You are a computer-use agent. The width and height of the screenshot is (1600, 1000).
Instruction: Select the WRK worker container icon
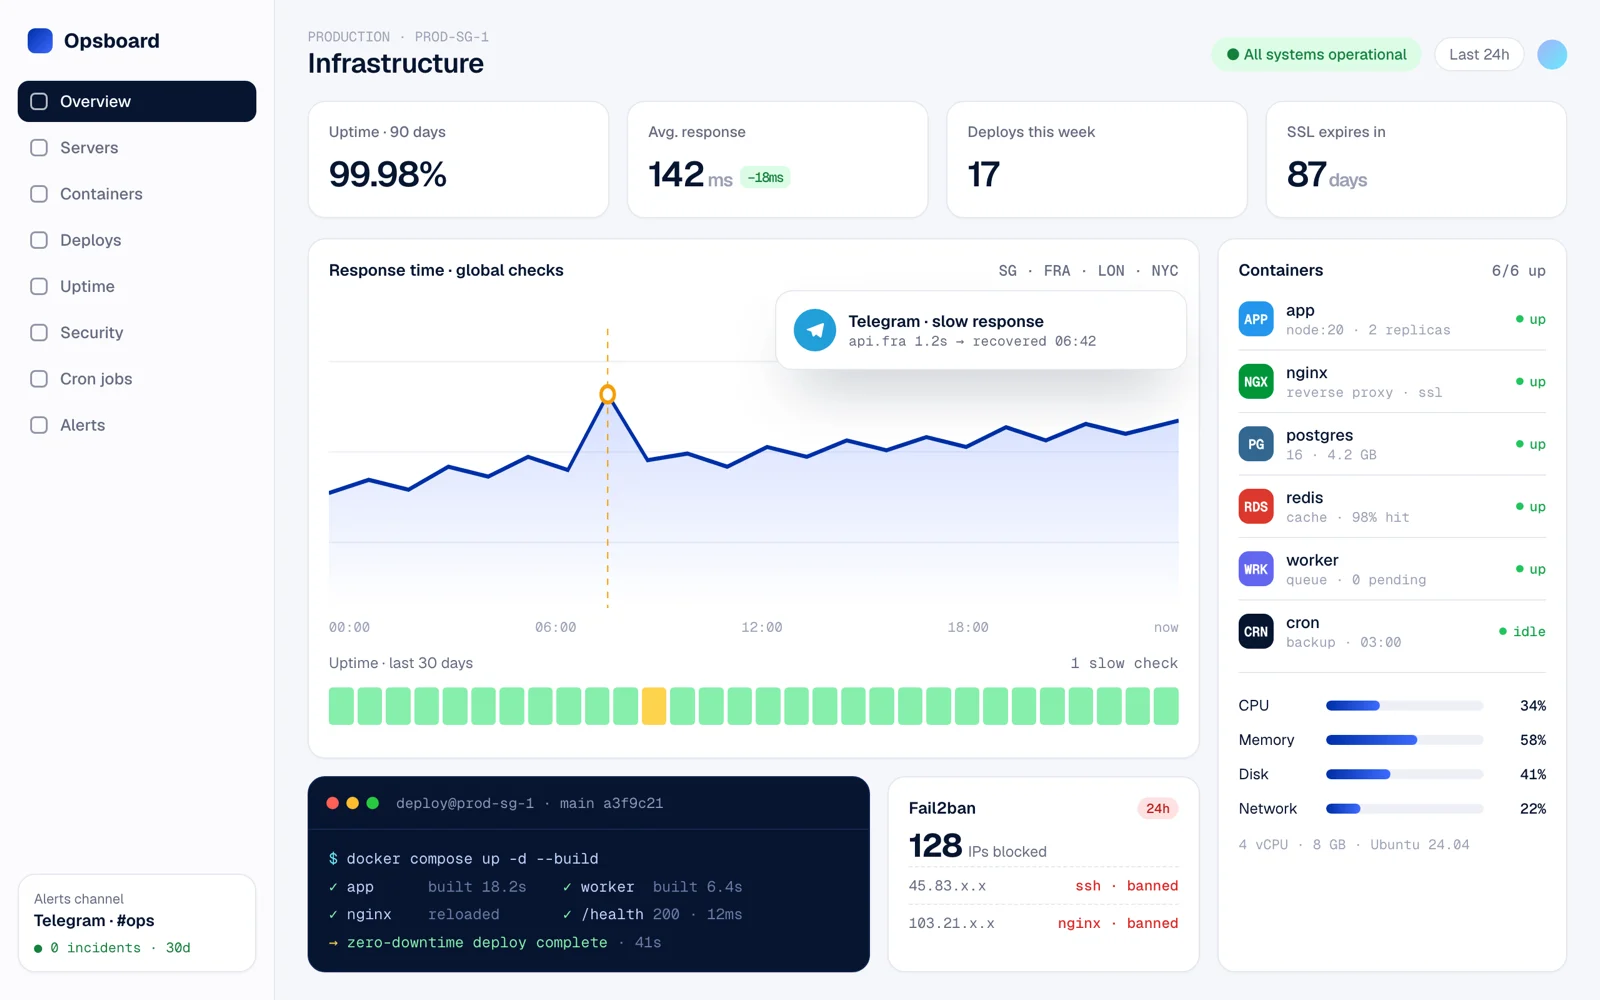point(1256,569)
